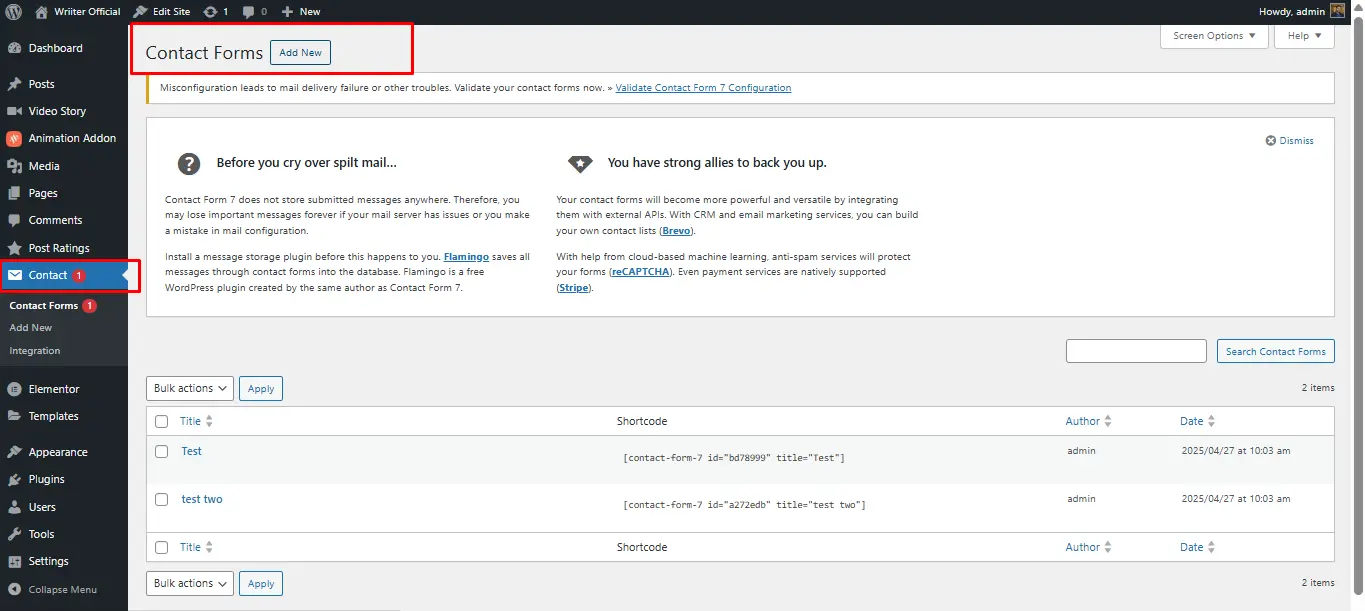Click the bottom Apply button

tap(261, 583)
